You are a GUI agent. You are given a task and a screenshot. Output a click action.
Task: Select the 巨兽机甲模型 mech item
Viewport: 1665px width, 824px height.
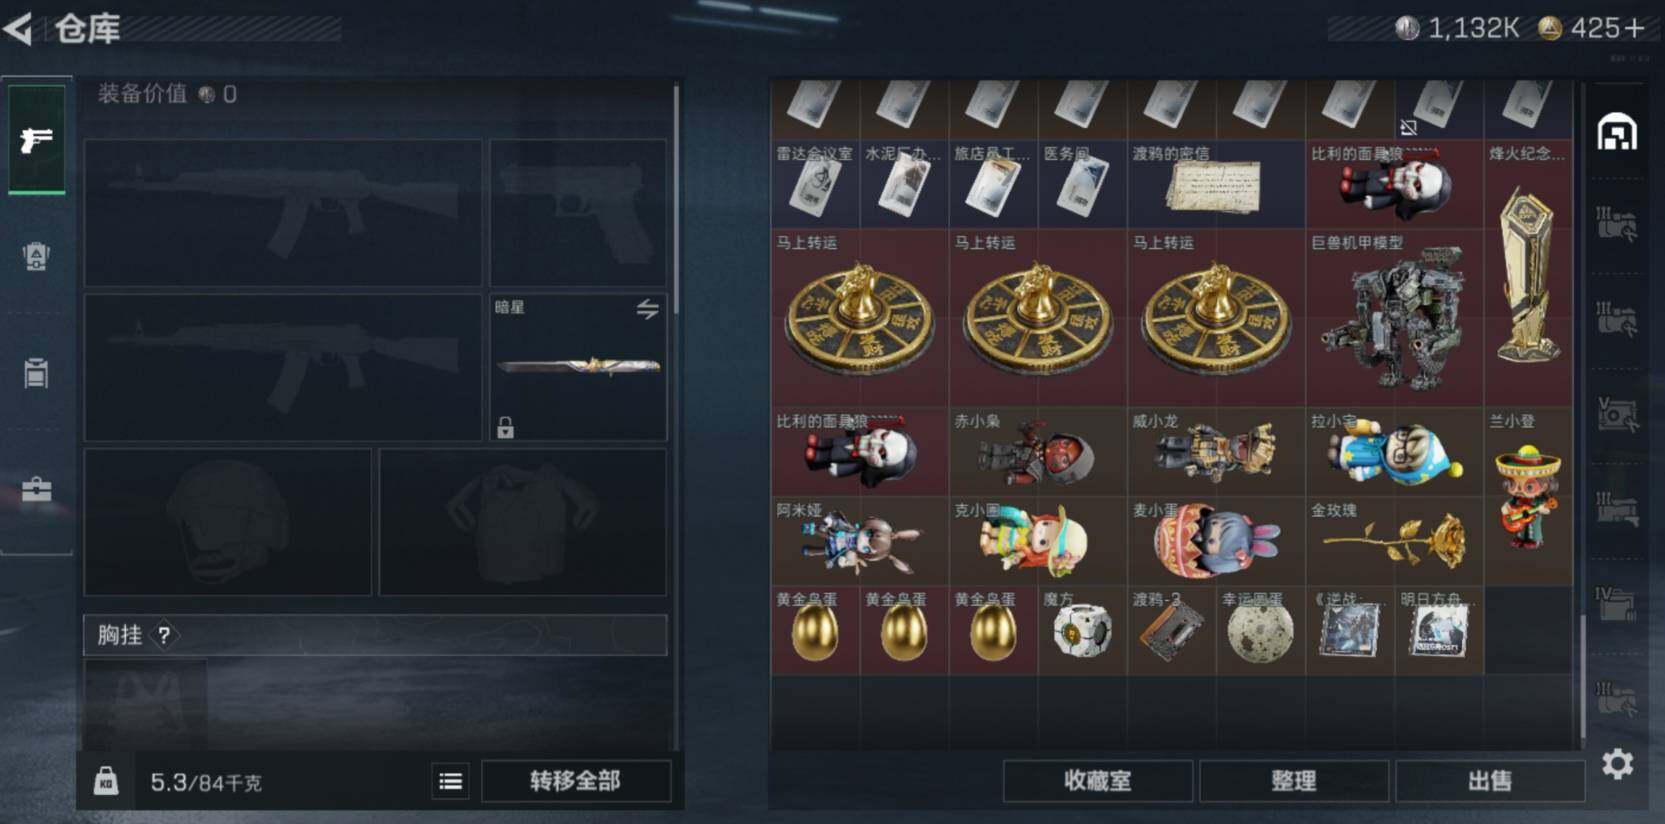pos(1395,317)
